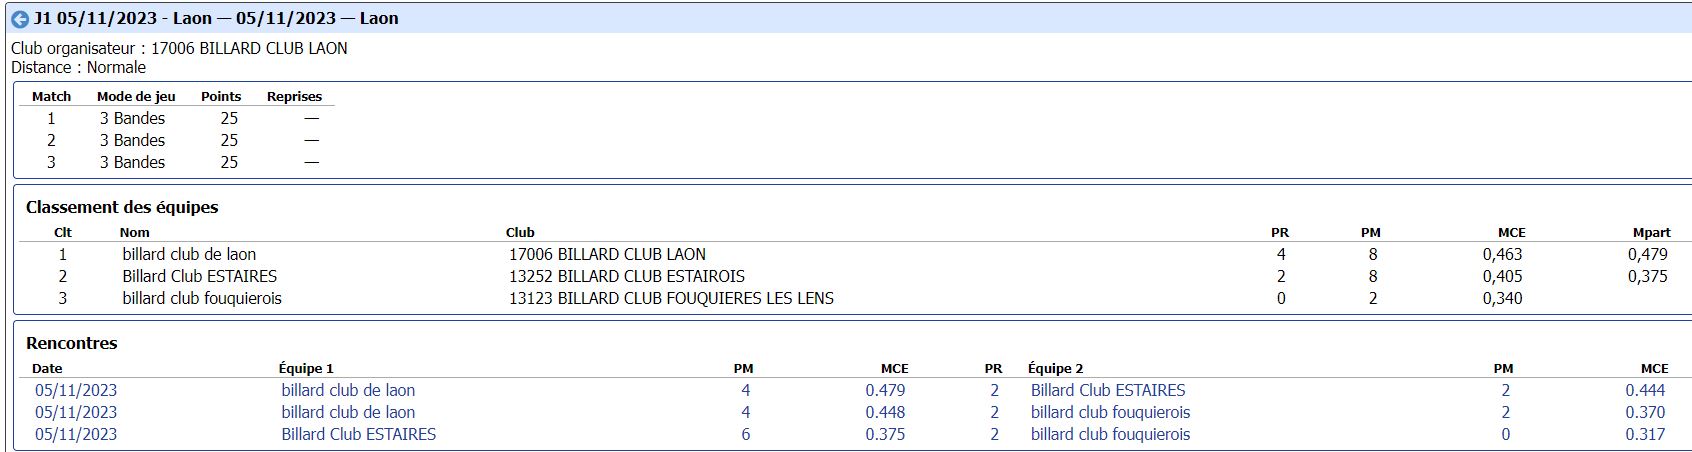Click PM value 6 in third Rencontres row
The height and width of the screenshot is (452, 1692).
[746, 435]
